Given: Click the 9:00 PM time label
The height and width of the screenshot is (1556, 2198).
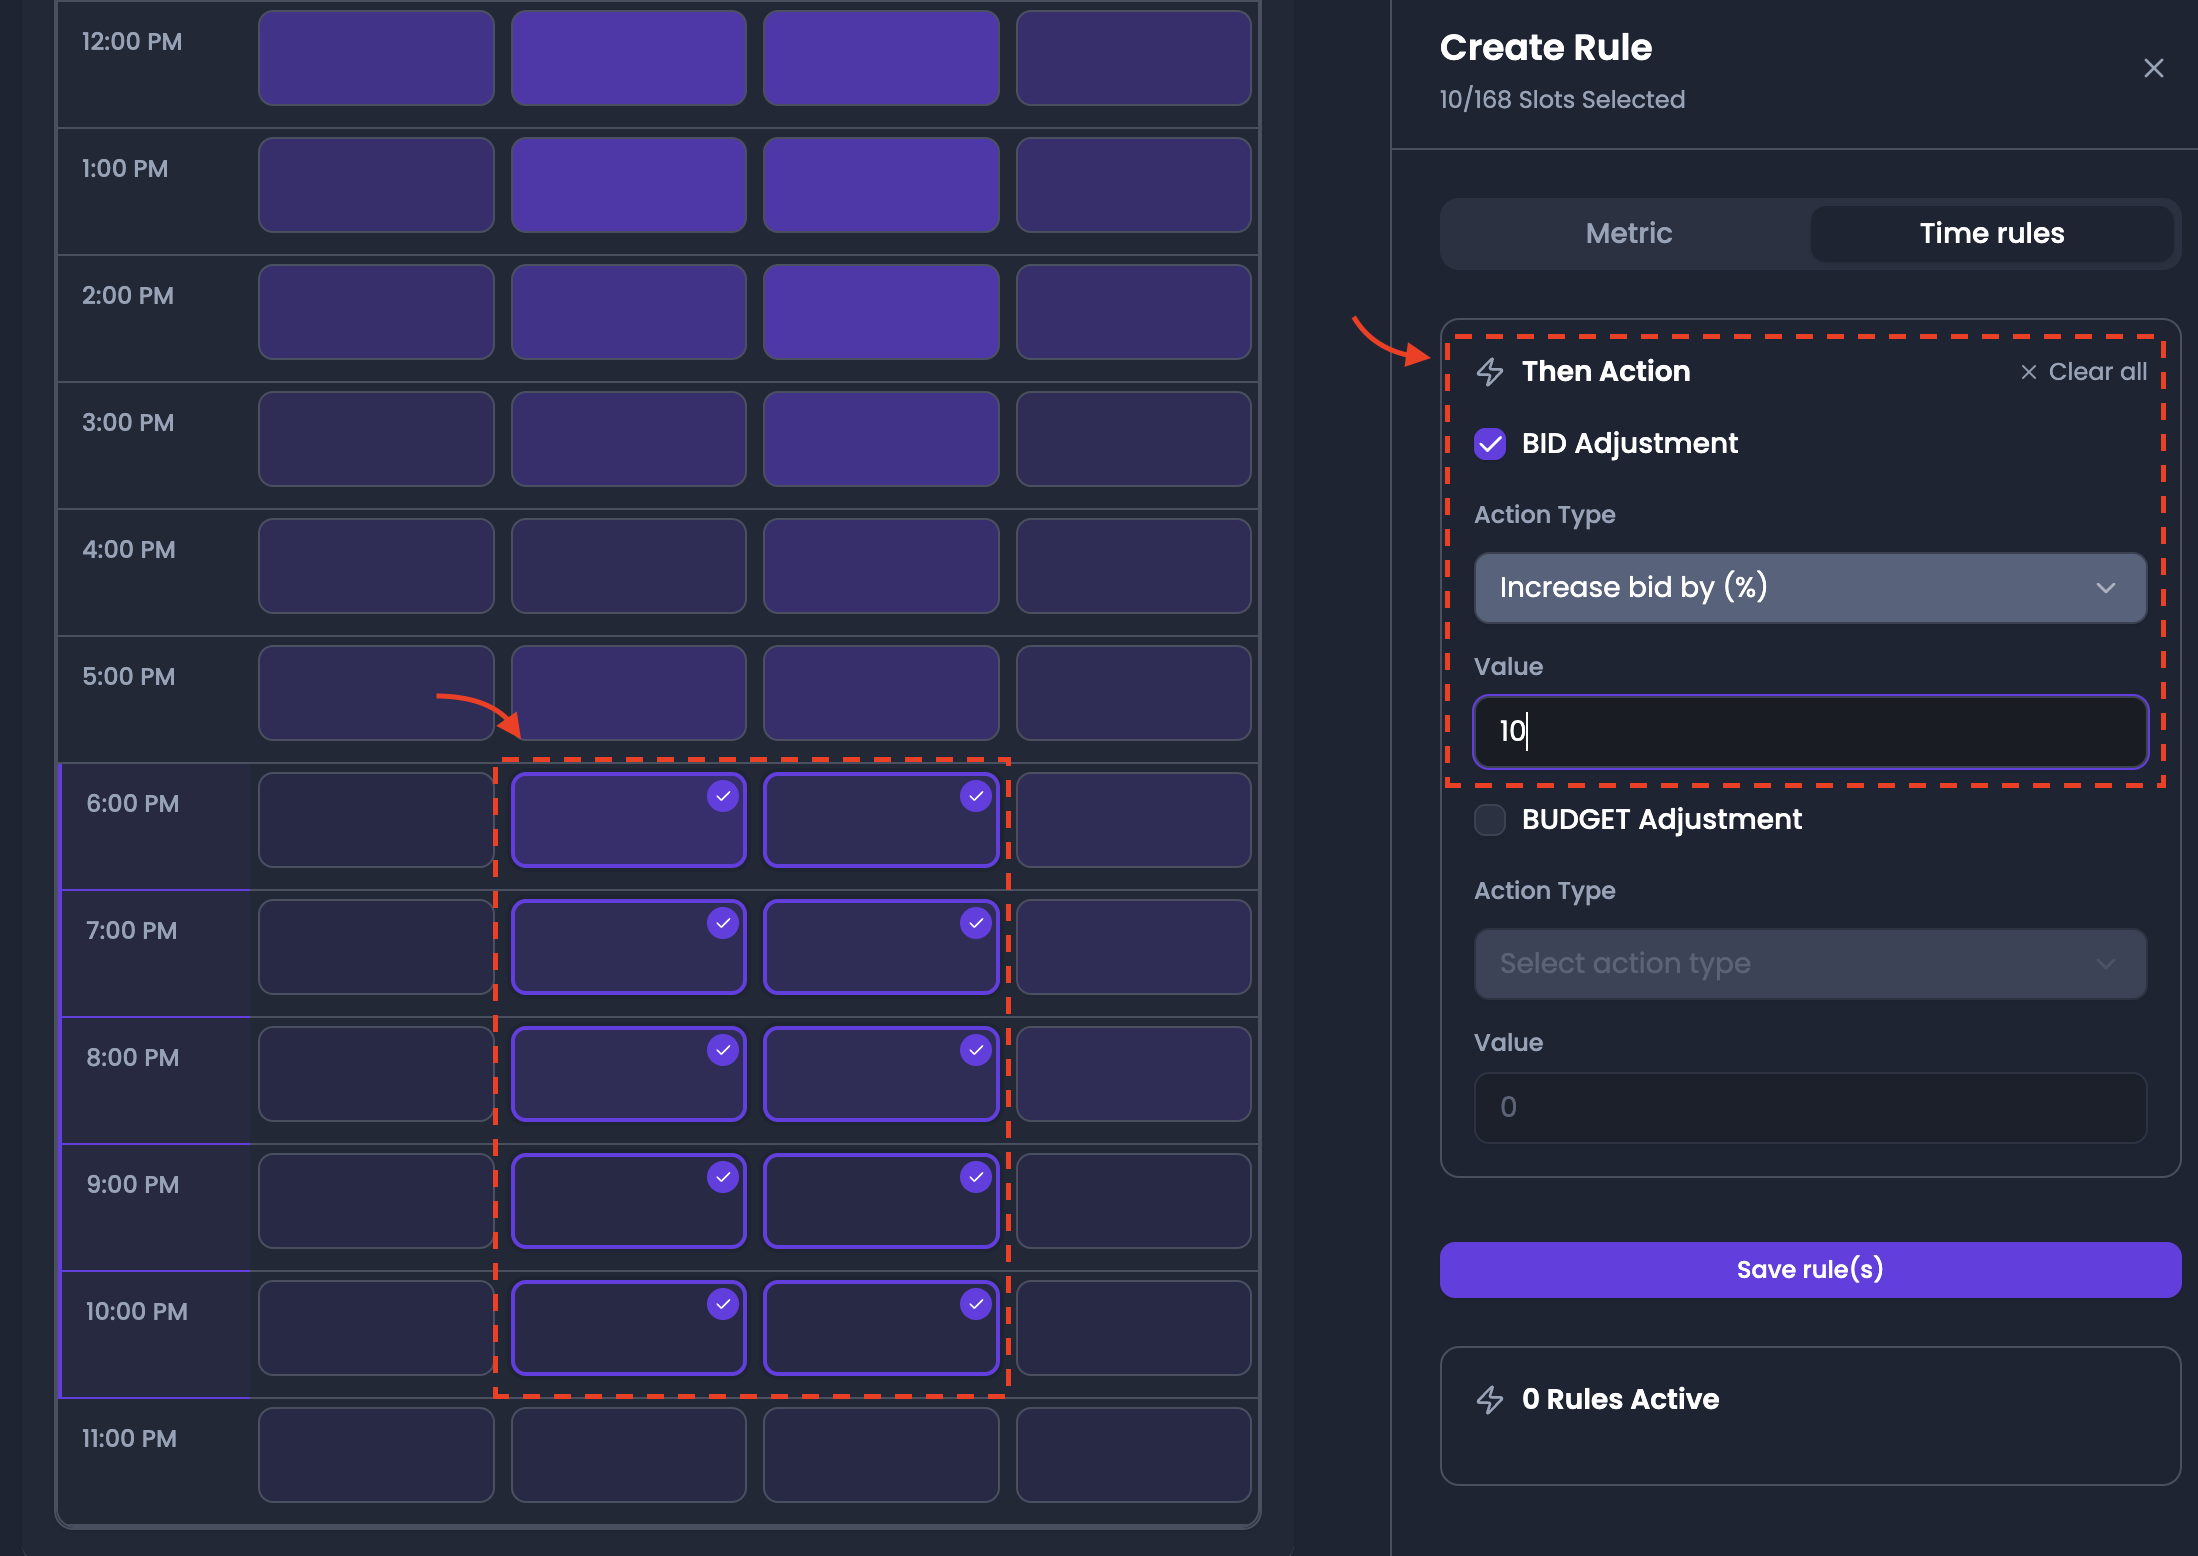Looking at the screenshot, I should 133,1185.
